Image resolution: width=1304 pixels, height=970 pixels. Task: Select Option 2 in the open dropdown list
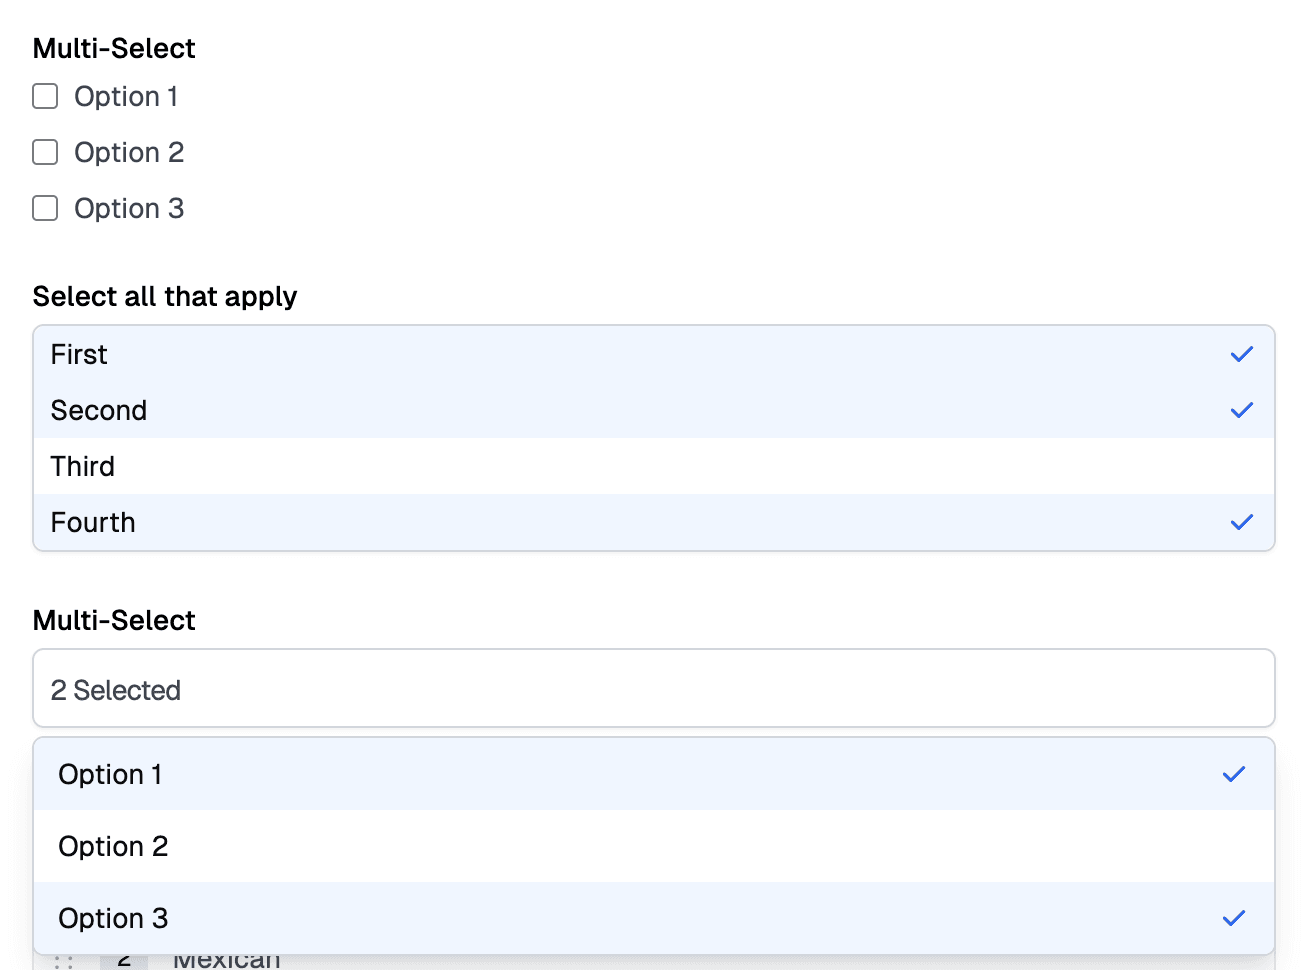(654, 846)
